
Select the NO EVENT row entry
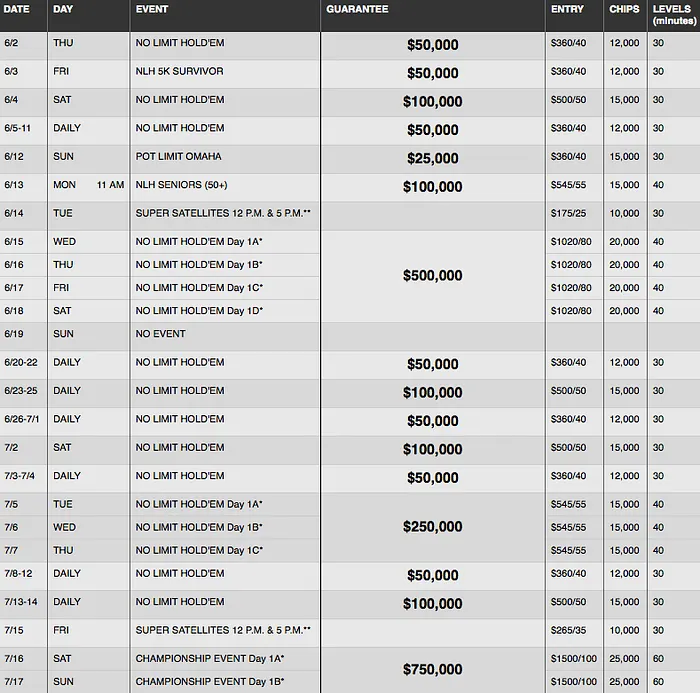click(x=160, y=334)
